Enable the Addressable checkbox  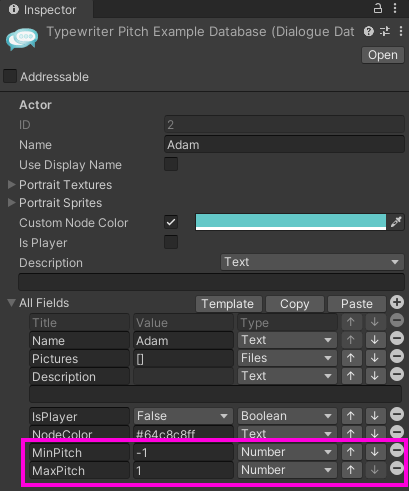[x=10, y=76]
